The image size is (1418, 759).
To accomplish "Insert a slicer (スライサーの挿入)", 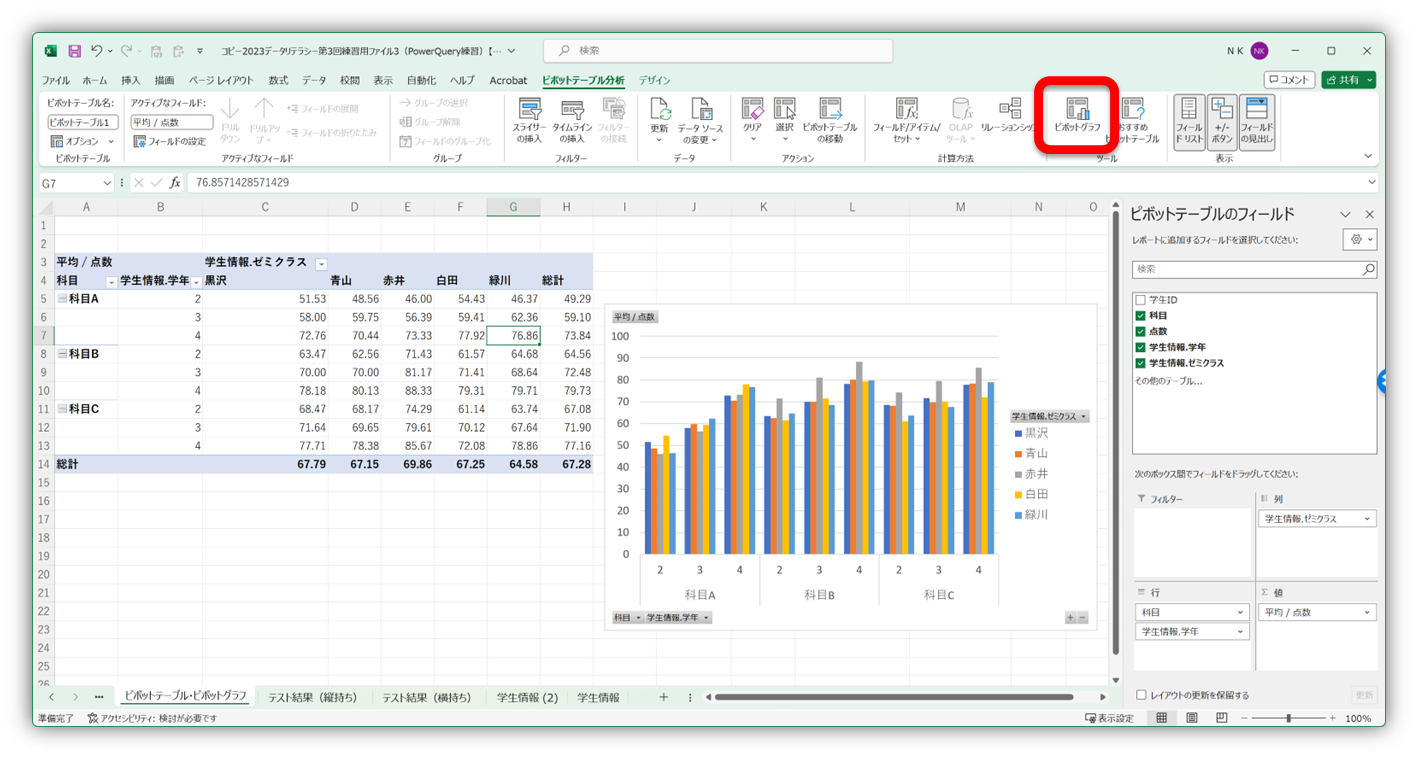I will click(529, 121).
